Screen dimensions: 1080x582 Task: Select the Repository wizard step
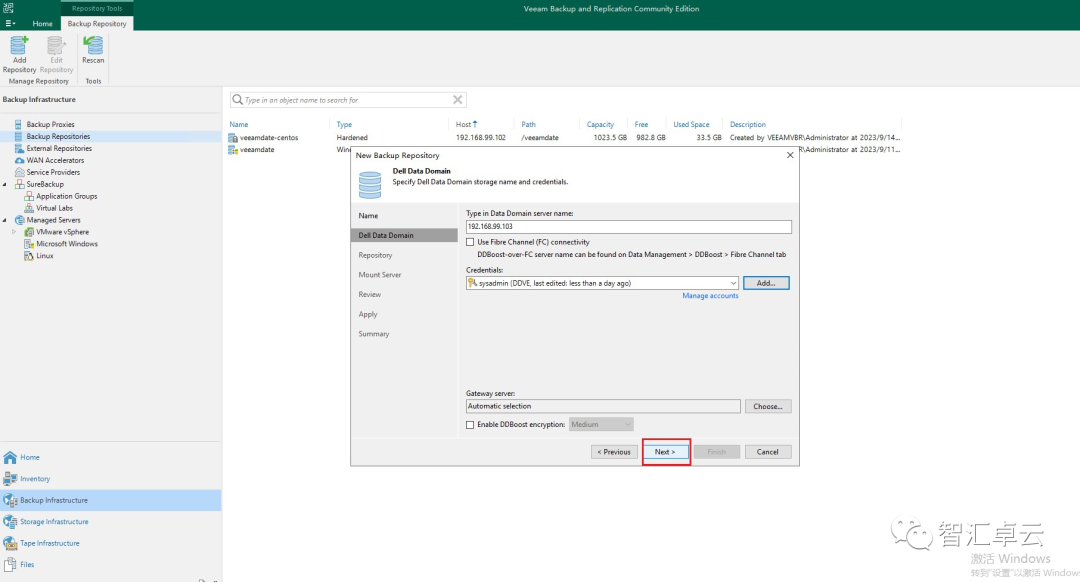375,255
